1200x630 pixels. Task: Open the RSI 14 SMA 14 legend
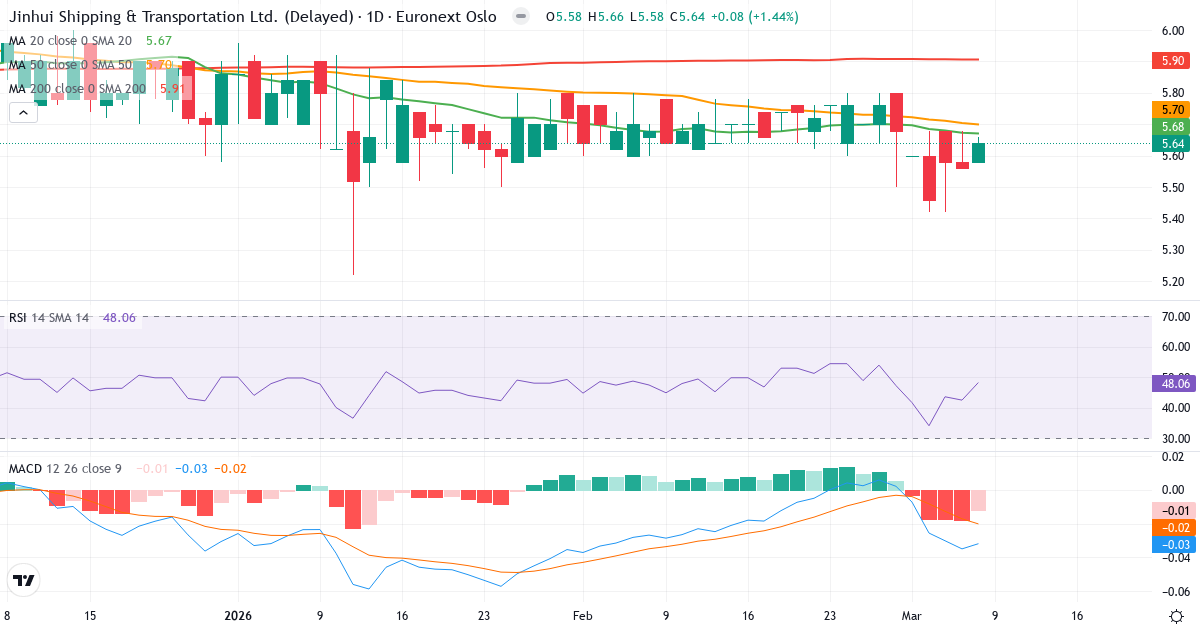click(x=49, y=318)
